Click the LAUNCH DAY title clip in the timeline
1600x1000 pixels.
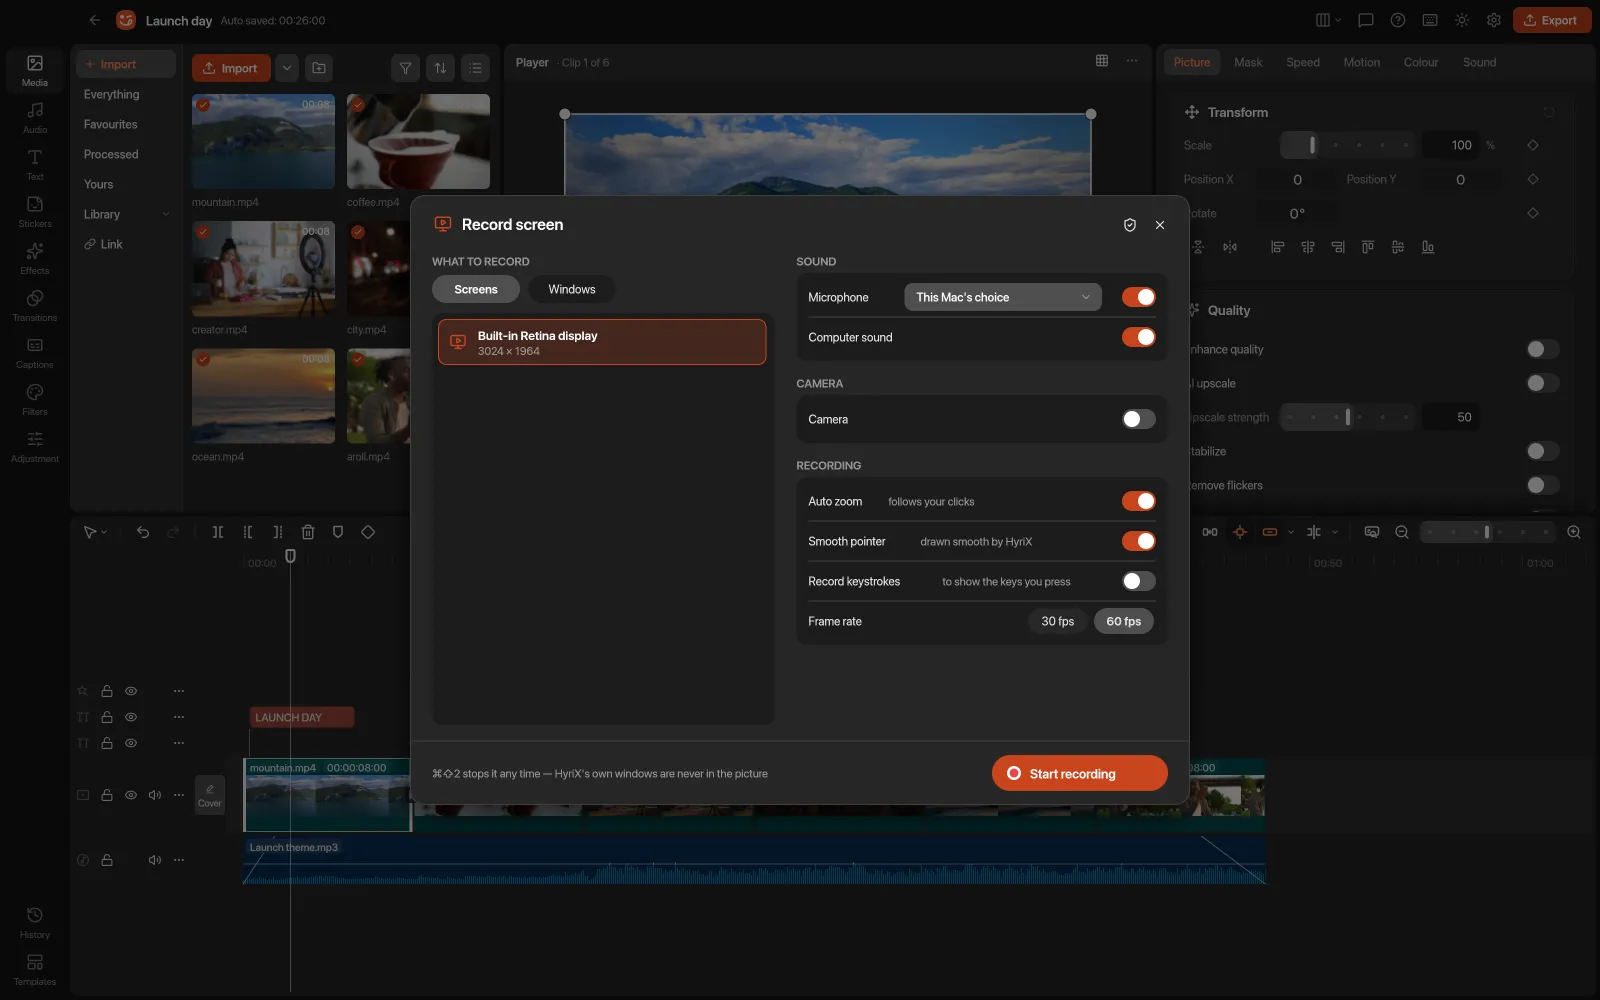pyautogui.click(x=301, y=717)
